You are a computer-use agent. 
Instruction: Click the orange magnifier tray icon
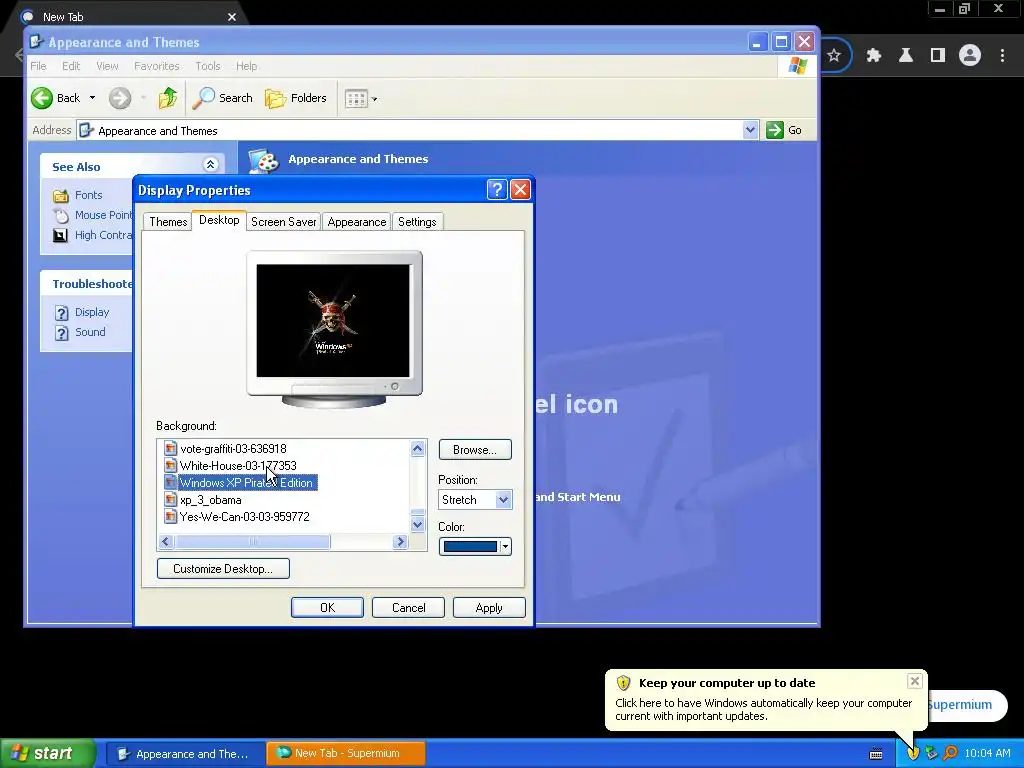[950, 753]
